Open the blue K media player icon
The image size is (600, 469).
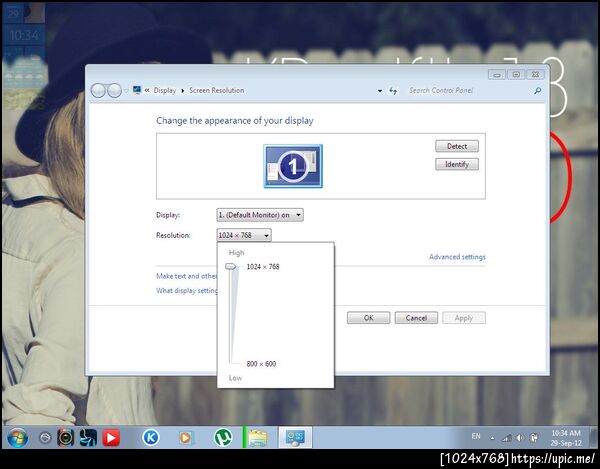(151, 437)
